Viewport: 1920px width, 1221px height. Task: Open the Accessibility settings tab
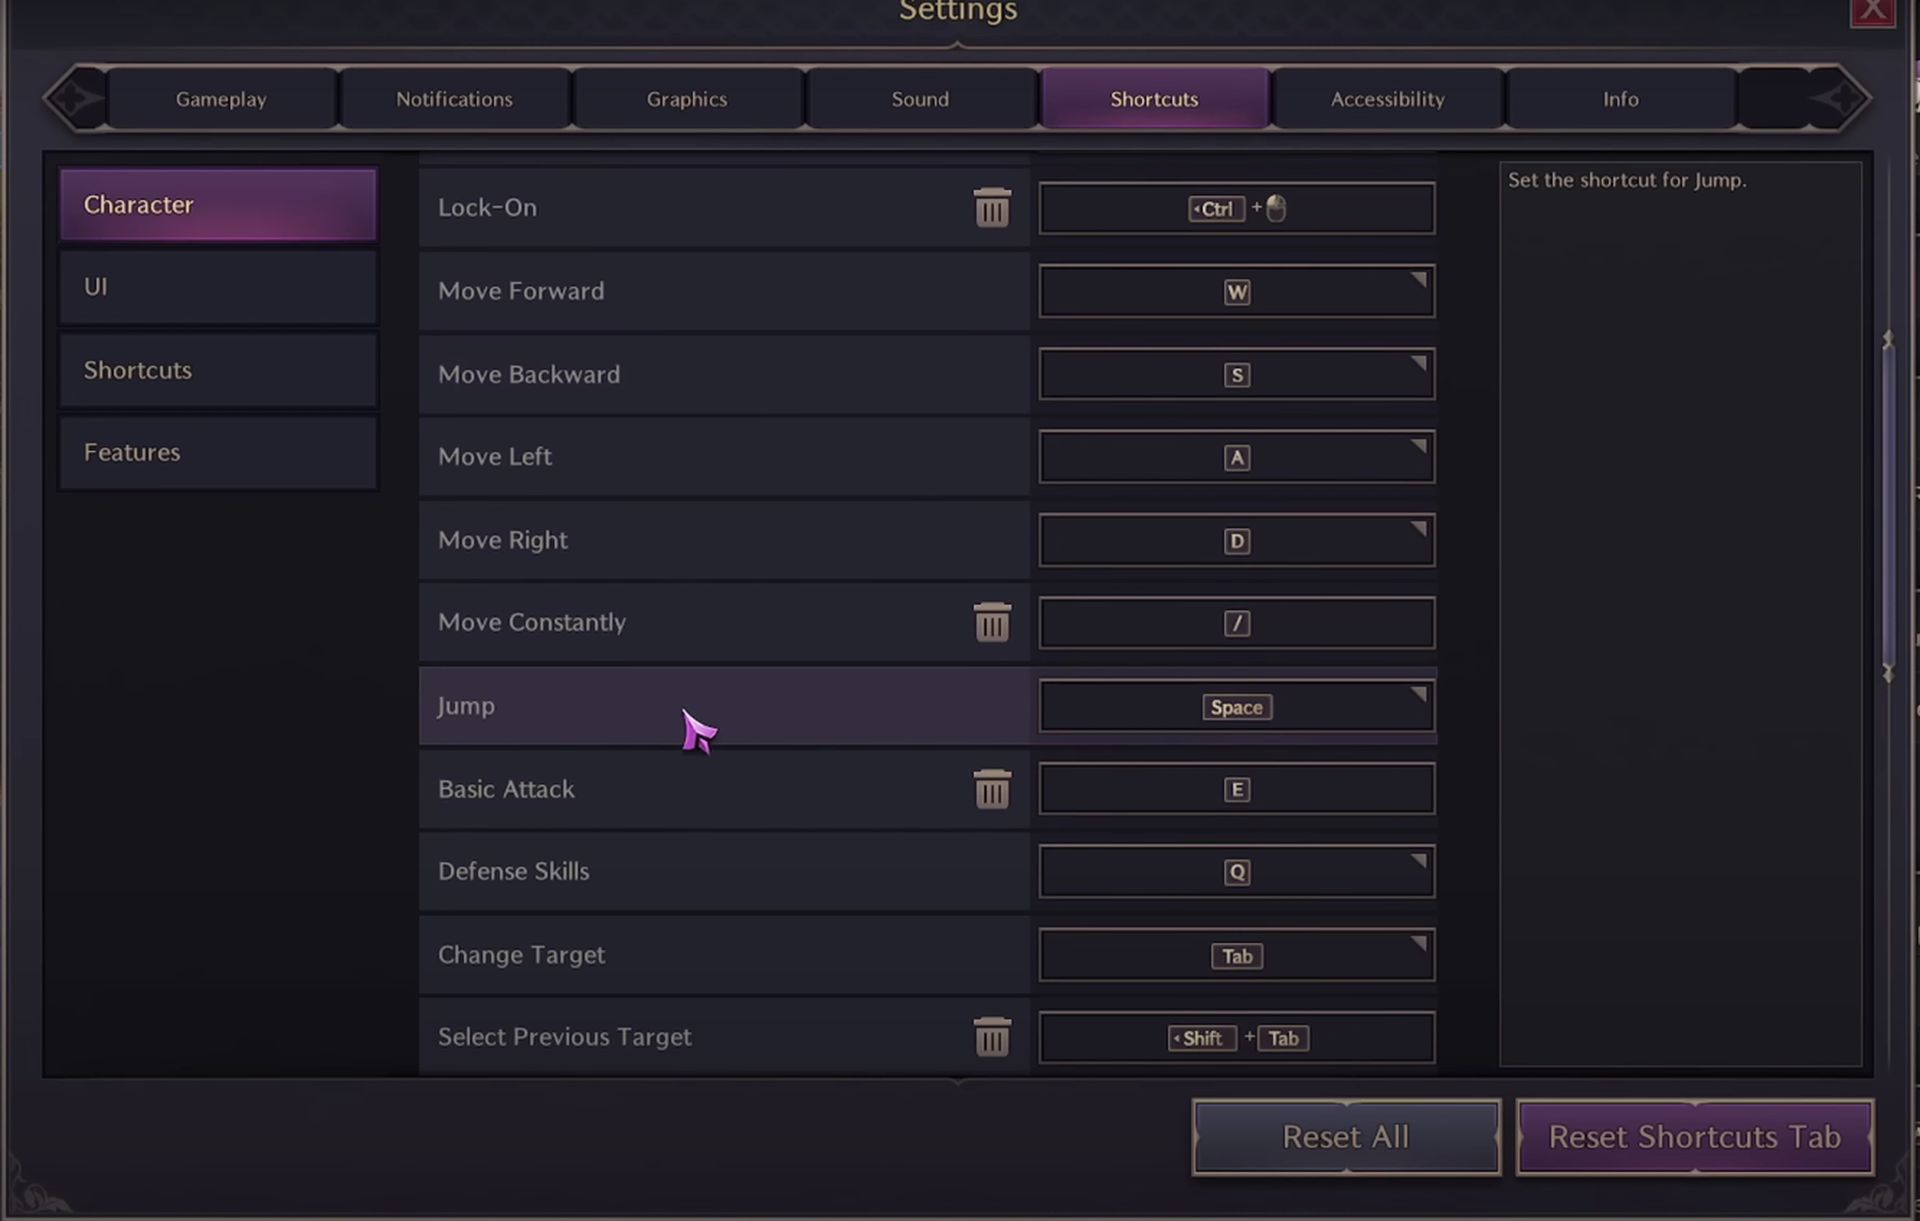click(1387, 98)
